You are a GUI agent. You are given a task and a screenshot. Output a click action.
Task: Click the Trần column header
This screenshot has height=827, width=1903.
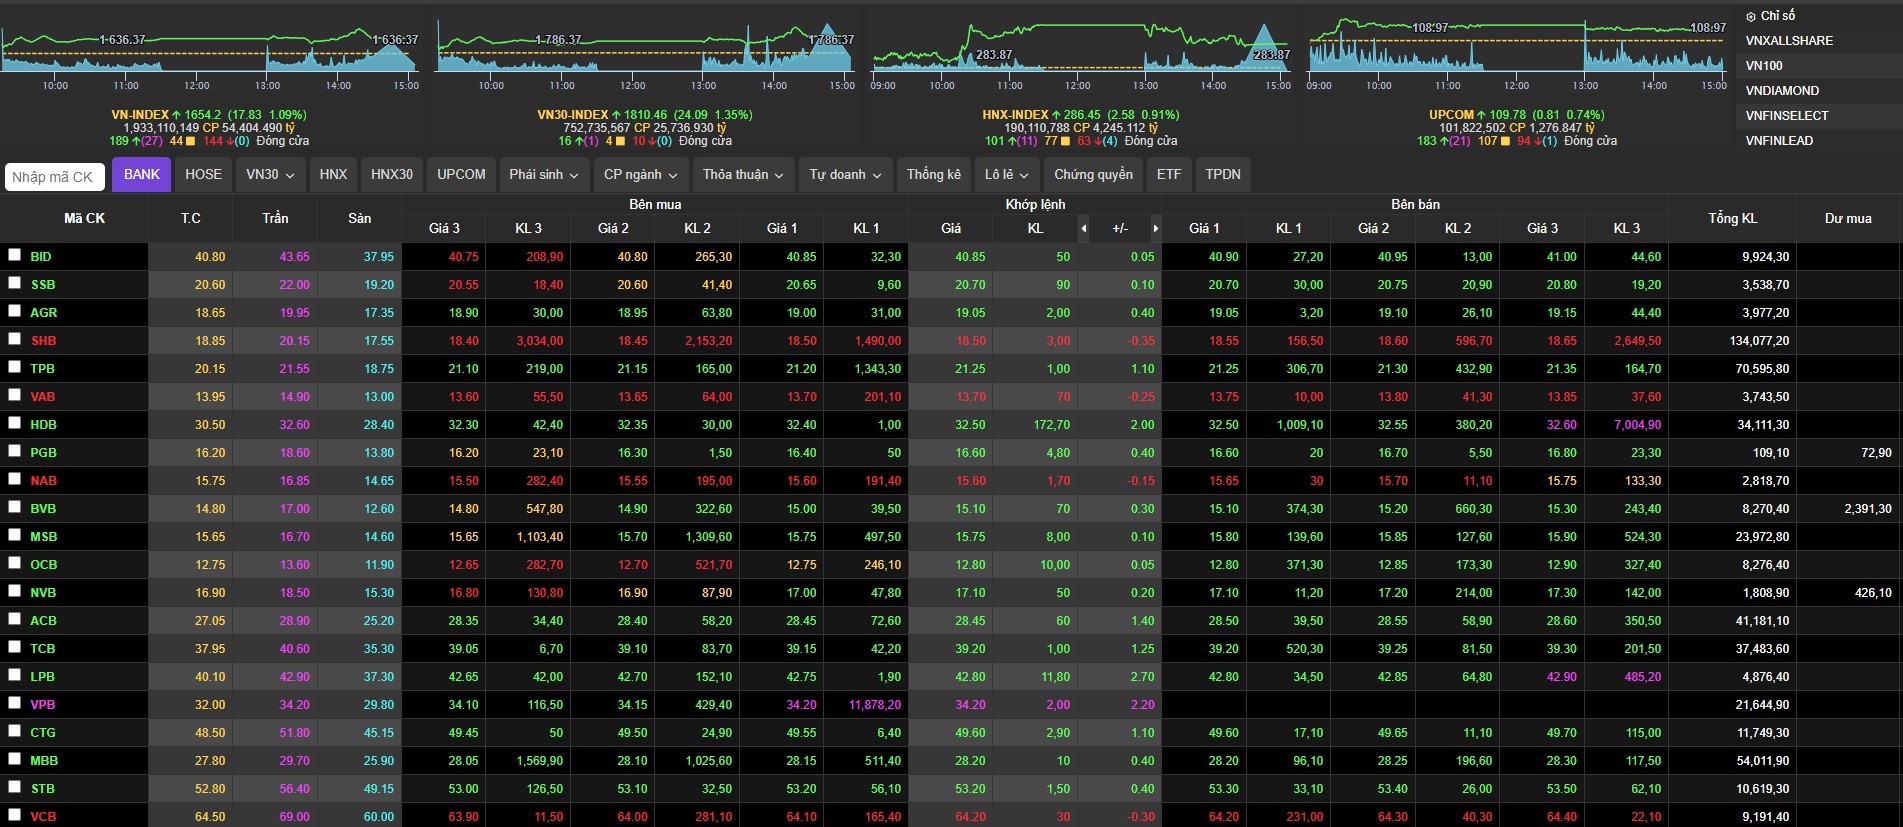(275, 218)
